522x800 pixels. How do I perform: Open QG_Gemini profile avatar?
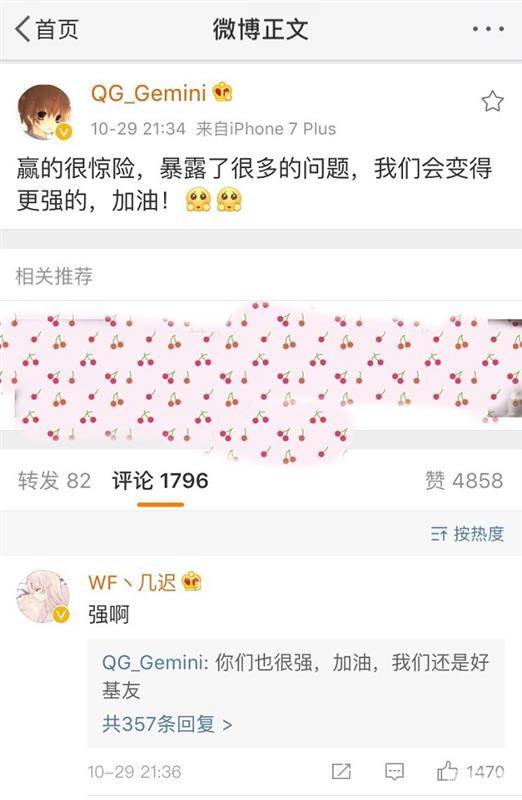pos(45,112)
